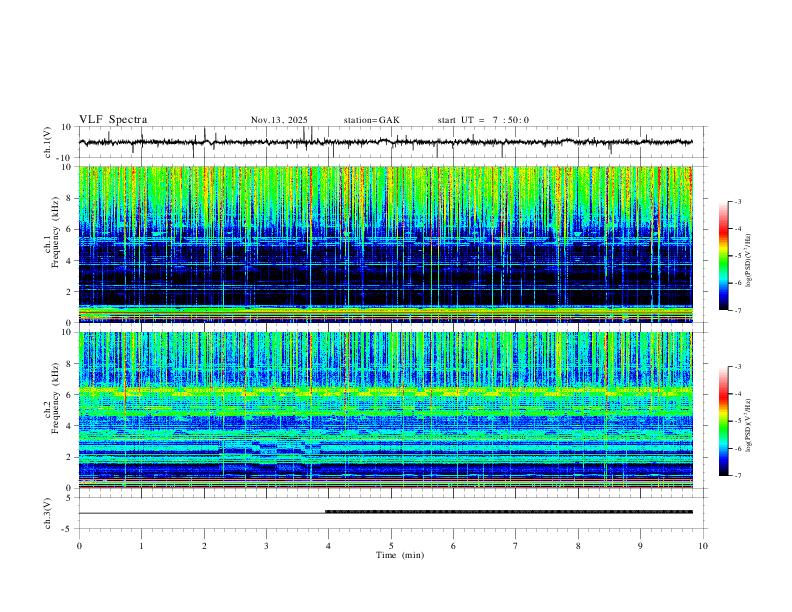The height and width of the screenshot is (612, 792).
Task: Click the "-7" label on ch.1 colorbar
Action: coord(738,310)
